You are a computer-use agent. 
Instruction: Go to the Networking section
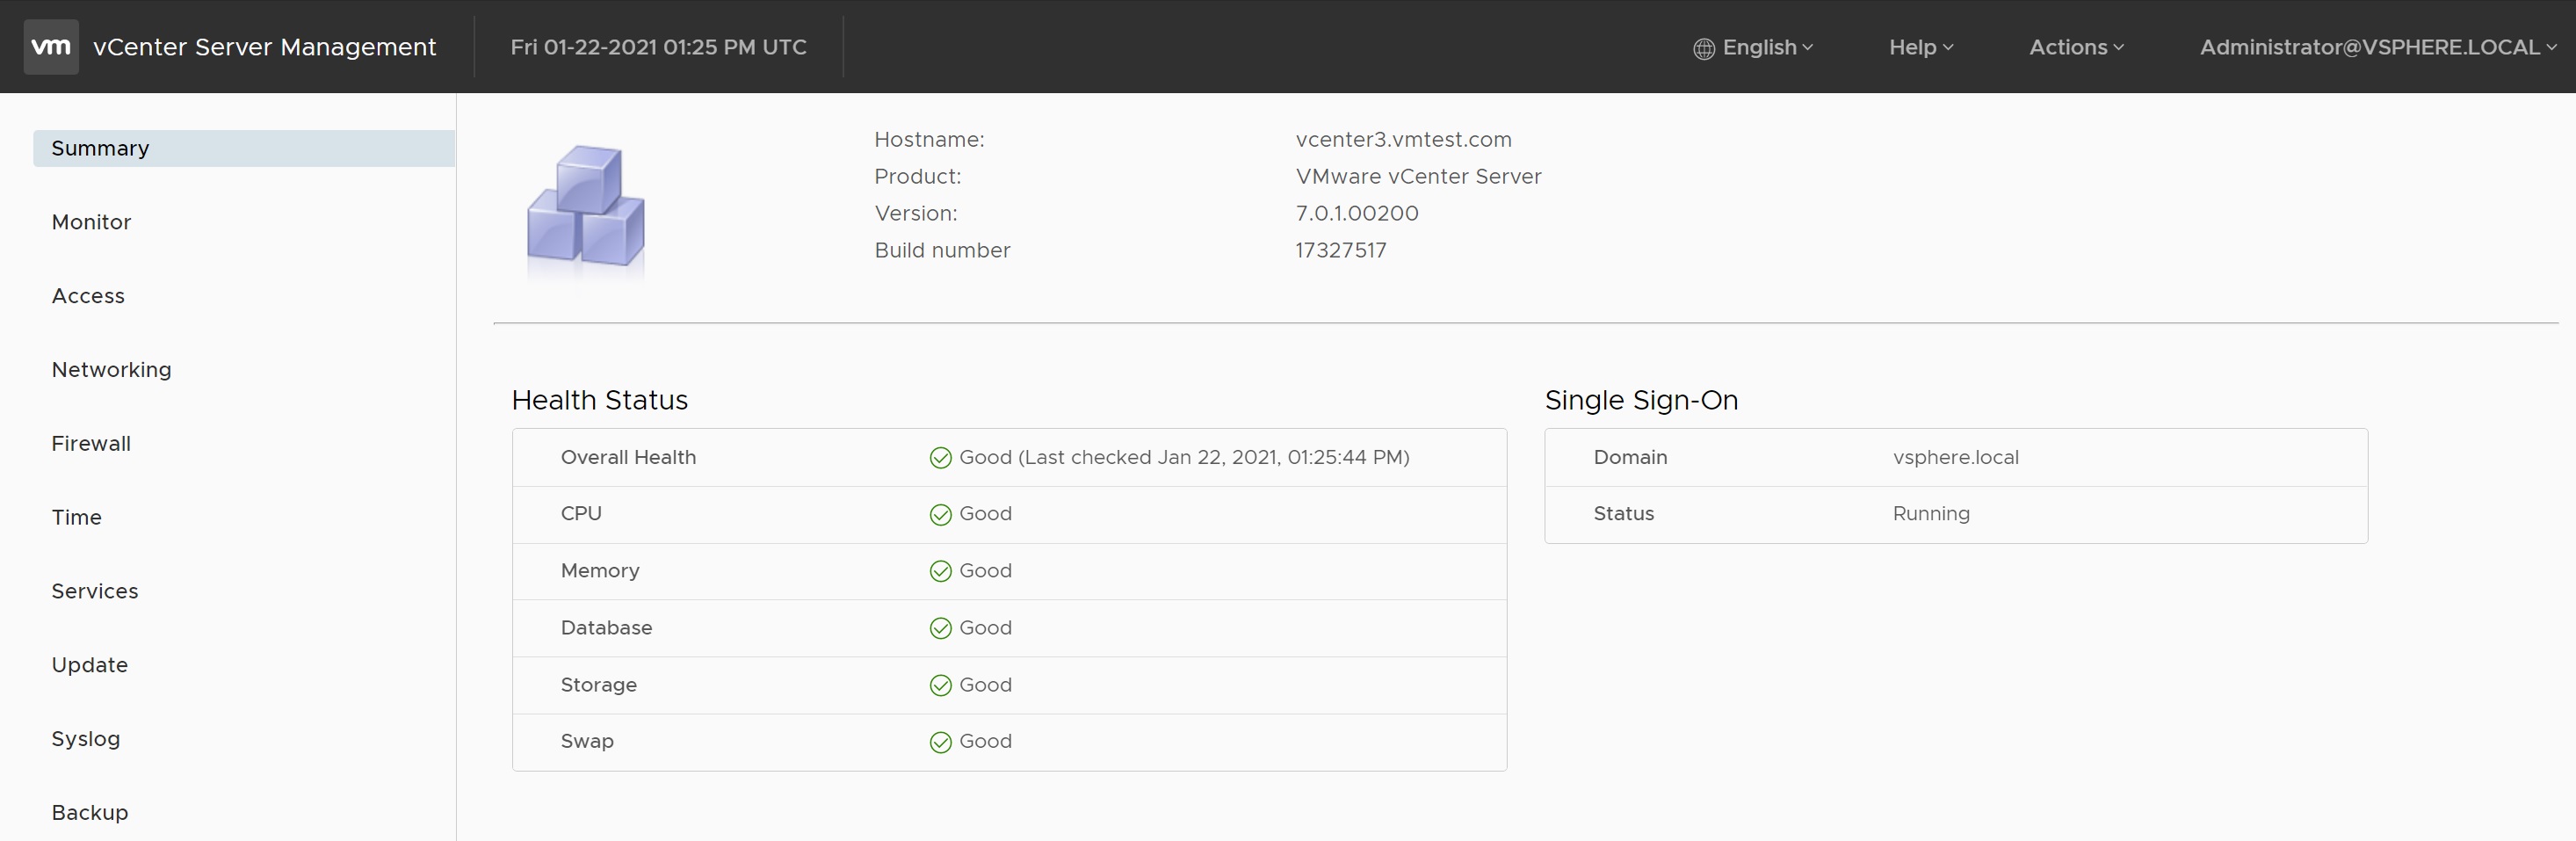pyautogui.click(x=111, y=370)
